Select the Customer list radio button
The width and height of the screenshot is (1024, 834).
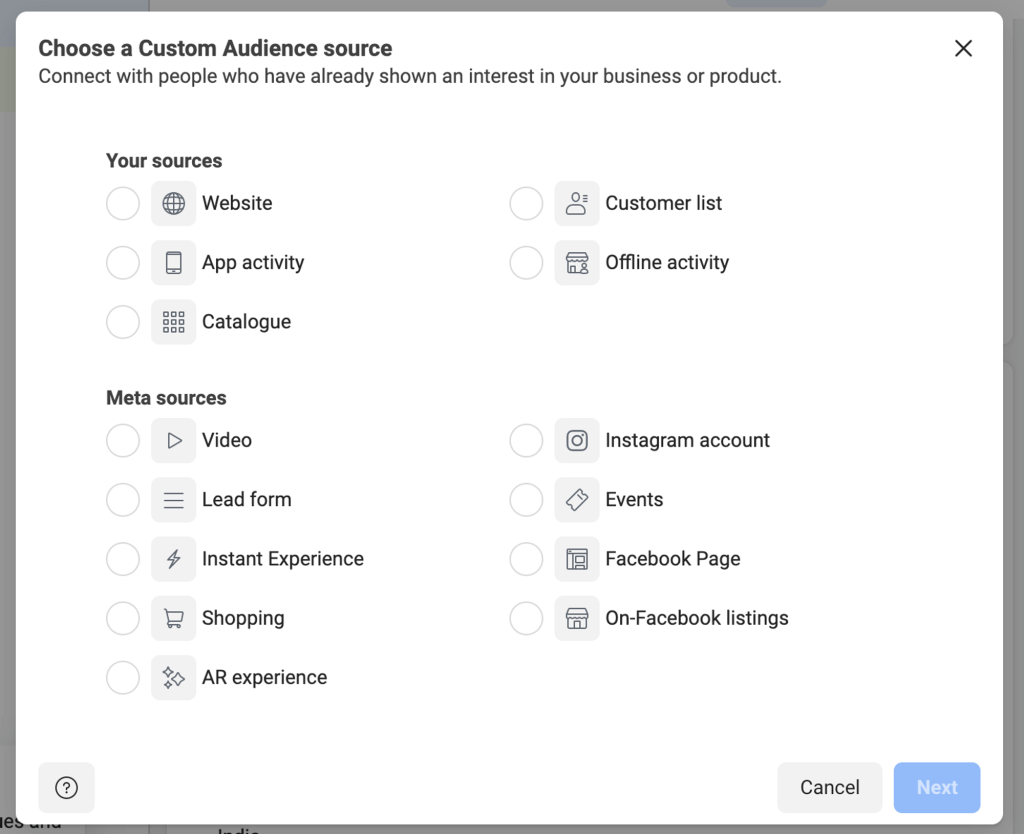point(526,203)
